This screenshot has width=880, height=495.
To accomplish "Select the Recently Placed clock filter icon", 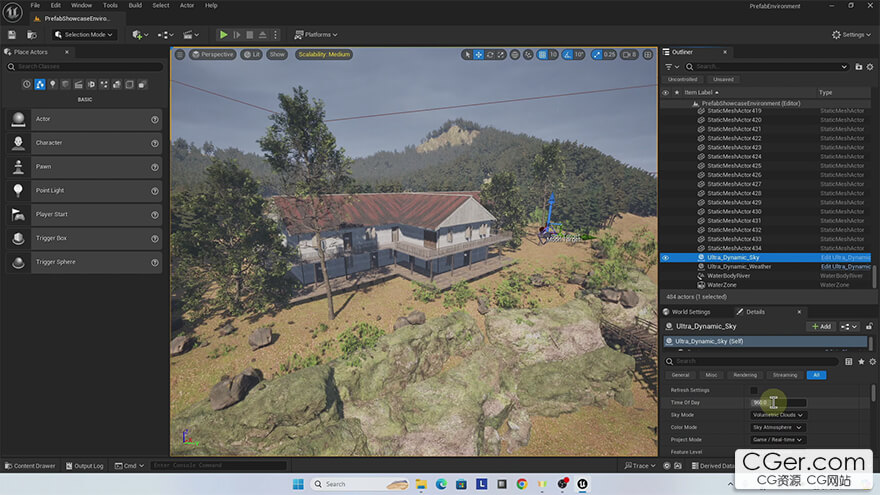I will 27,84.
